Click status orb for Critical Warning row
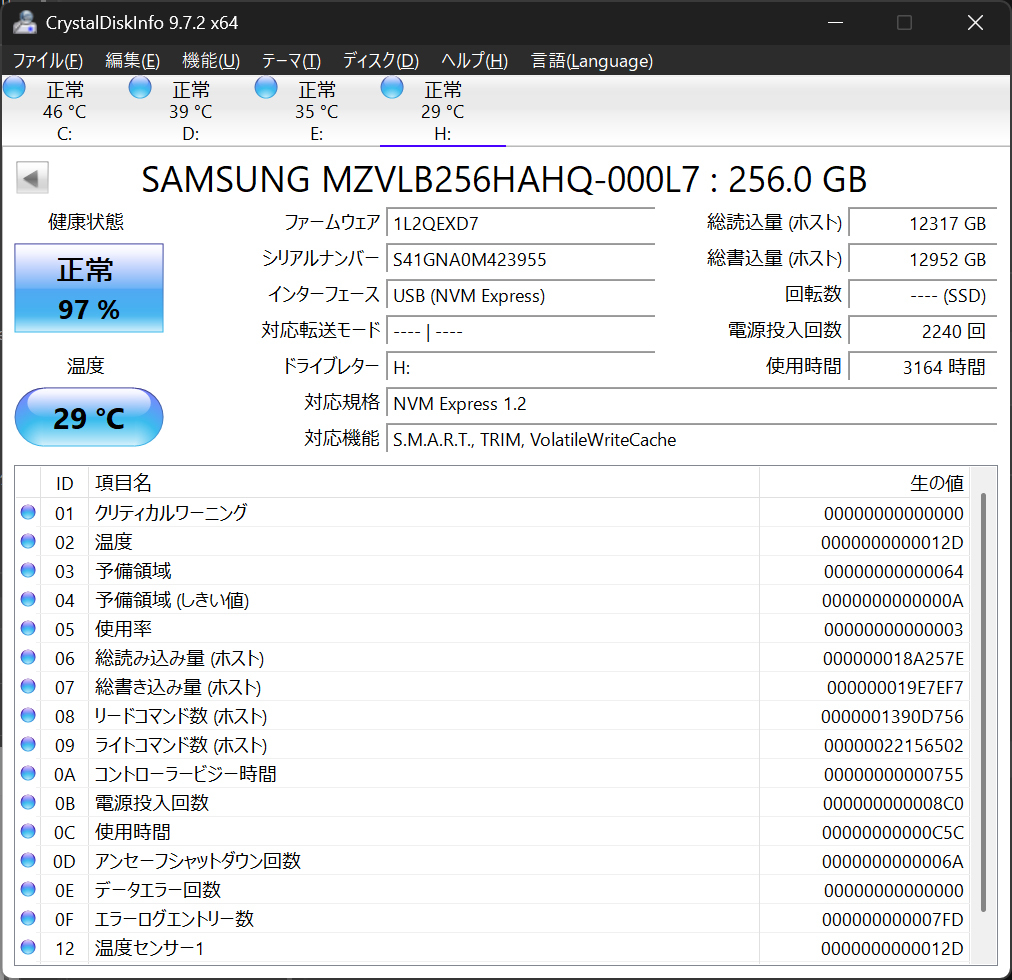The height and width of the screenshot is (980, 1012). coord(28,513)
